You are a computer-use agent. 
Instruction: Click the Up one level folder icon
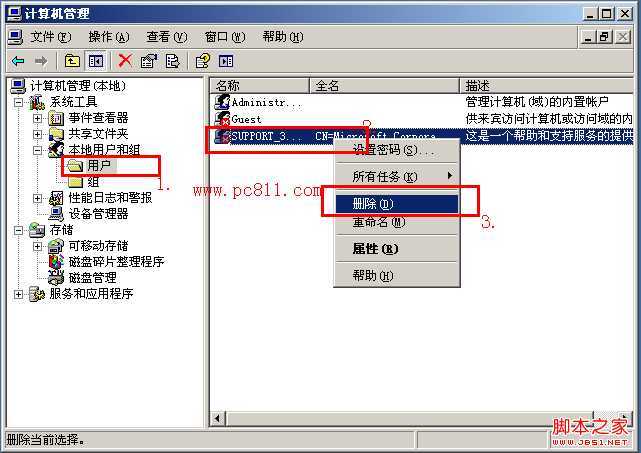coord(72,61)
